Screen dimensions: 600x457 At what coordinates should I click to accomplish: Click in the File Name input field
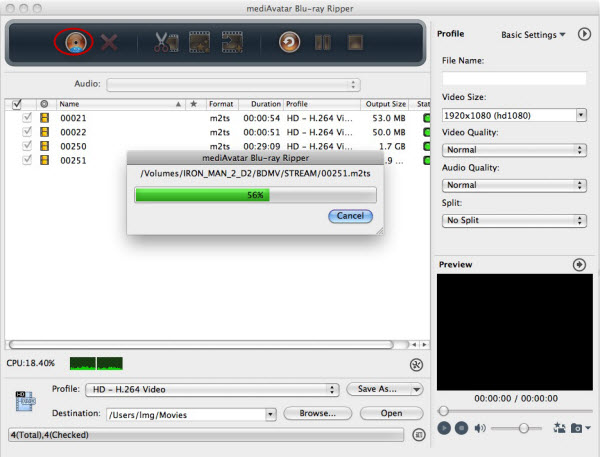pyautogui.click(x=514, y=78)
